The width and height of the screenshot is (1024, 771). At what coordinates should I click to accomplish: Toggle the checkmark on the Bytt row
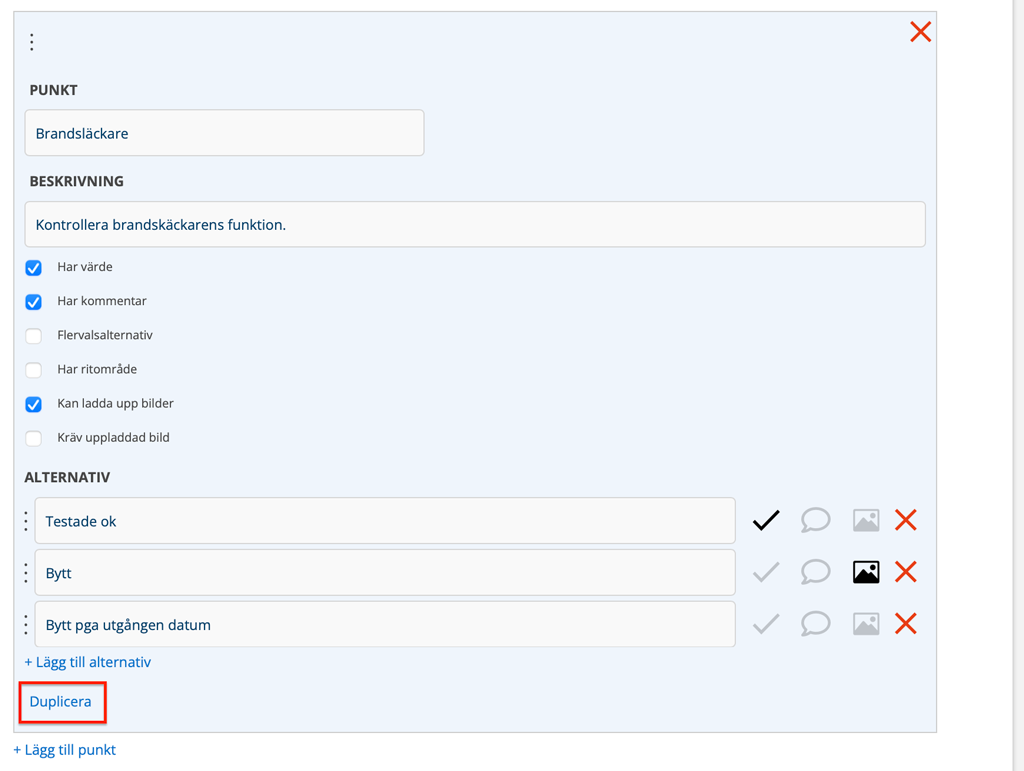[x=766, y=572]
